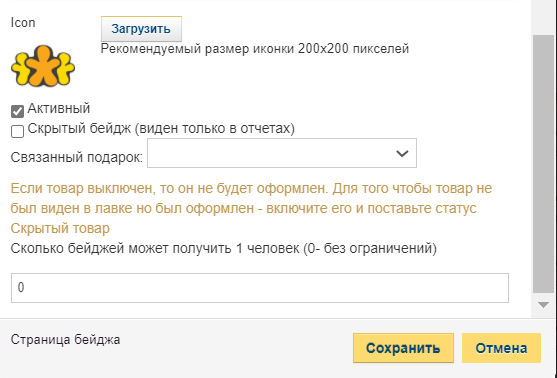Select the orange-yellow people badge icon
557x378 pixels.
point(43,66)
